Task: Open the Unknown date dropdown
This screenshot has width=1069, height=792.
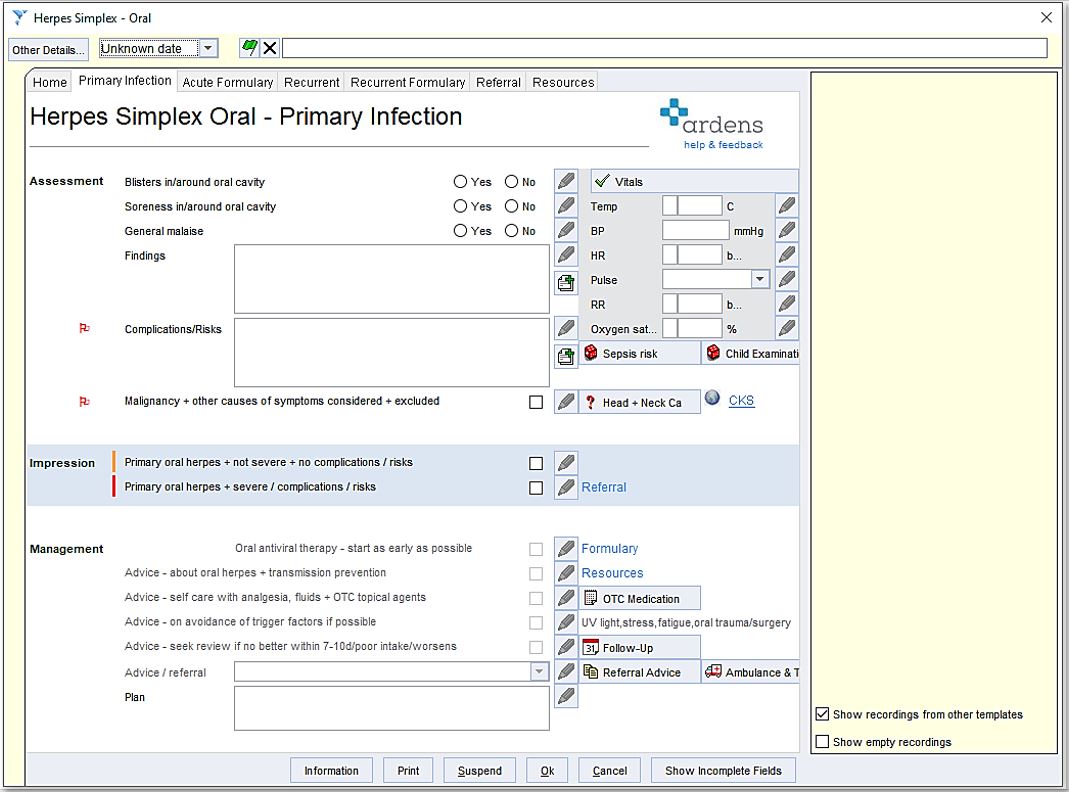Action: (209, 48)
